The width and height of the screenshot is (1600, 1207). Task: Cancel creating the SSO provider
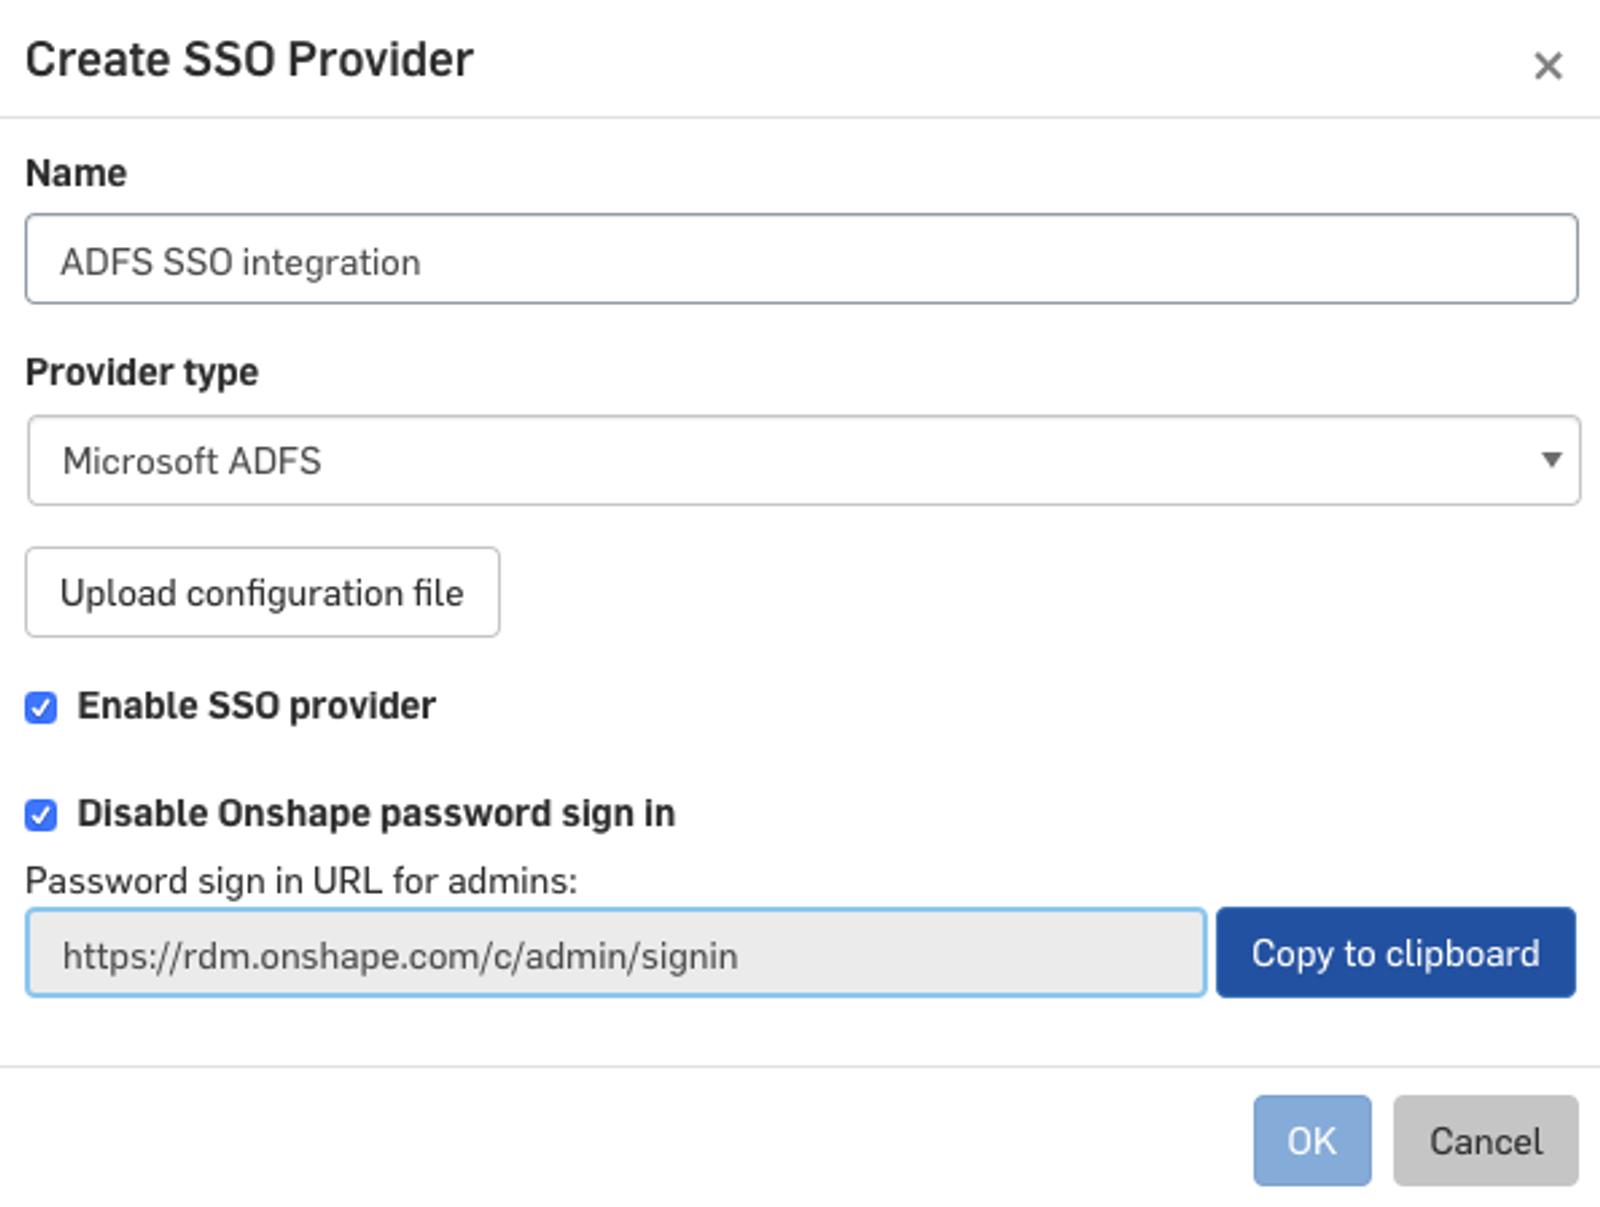1485,1141
